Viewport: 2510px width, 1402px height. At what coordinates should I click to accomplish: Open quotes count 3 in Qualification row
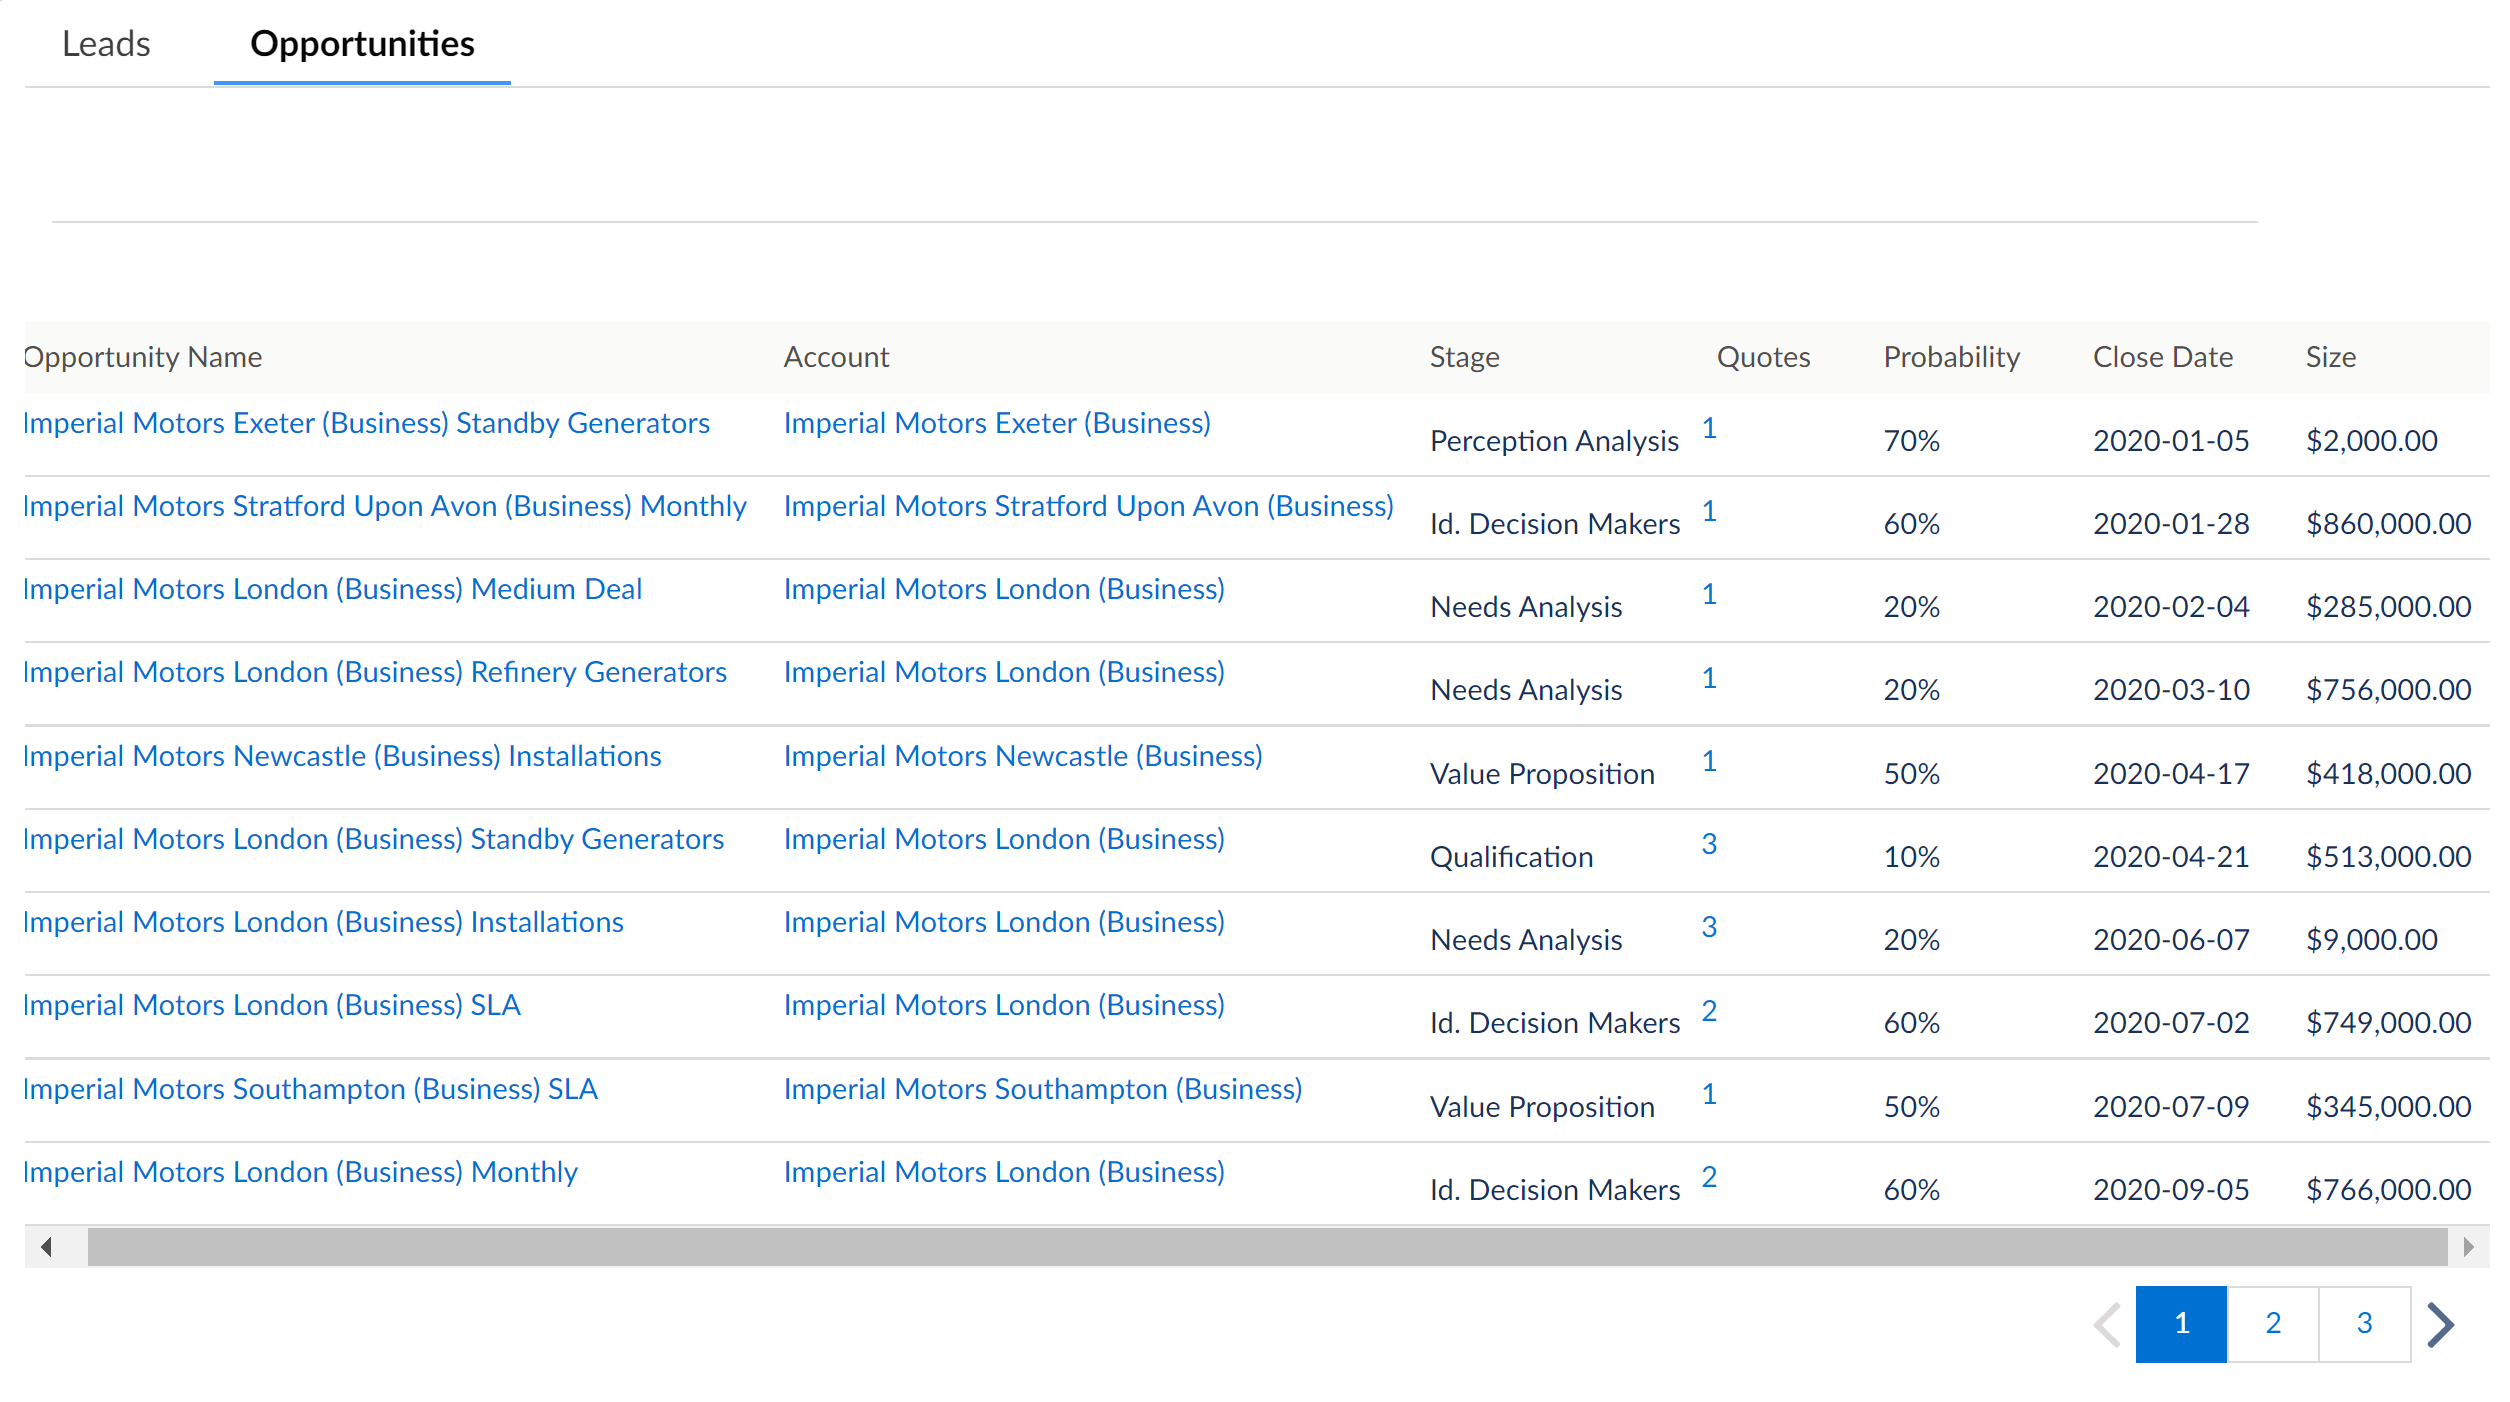(1709, 844)
